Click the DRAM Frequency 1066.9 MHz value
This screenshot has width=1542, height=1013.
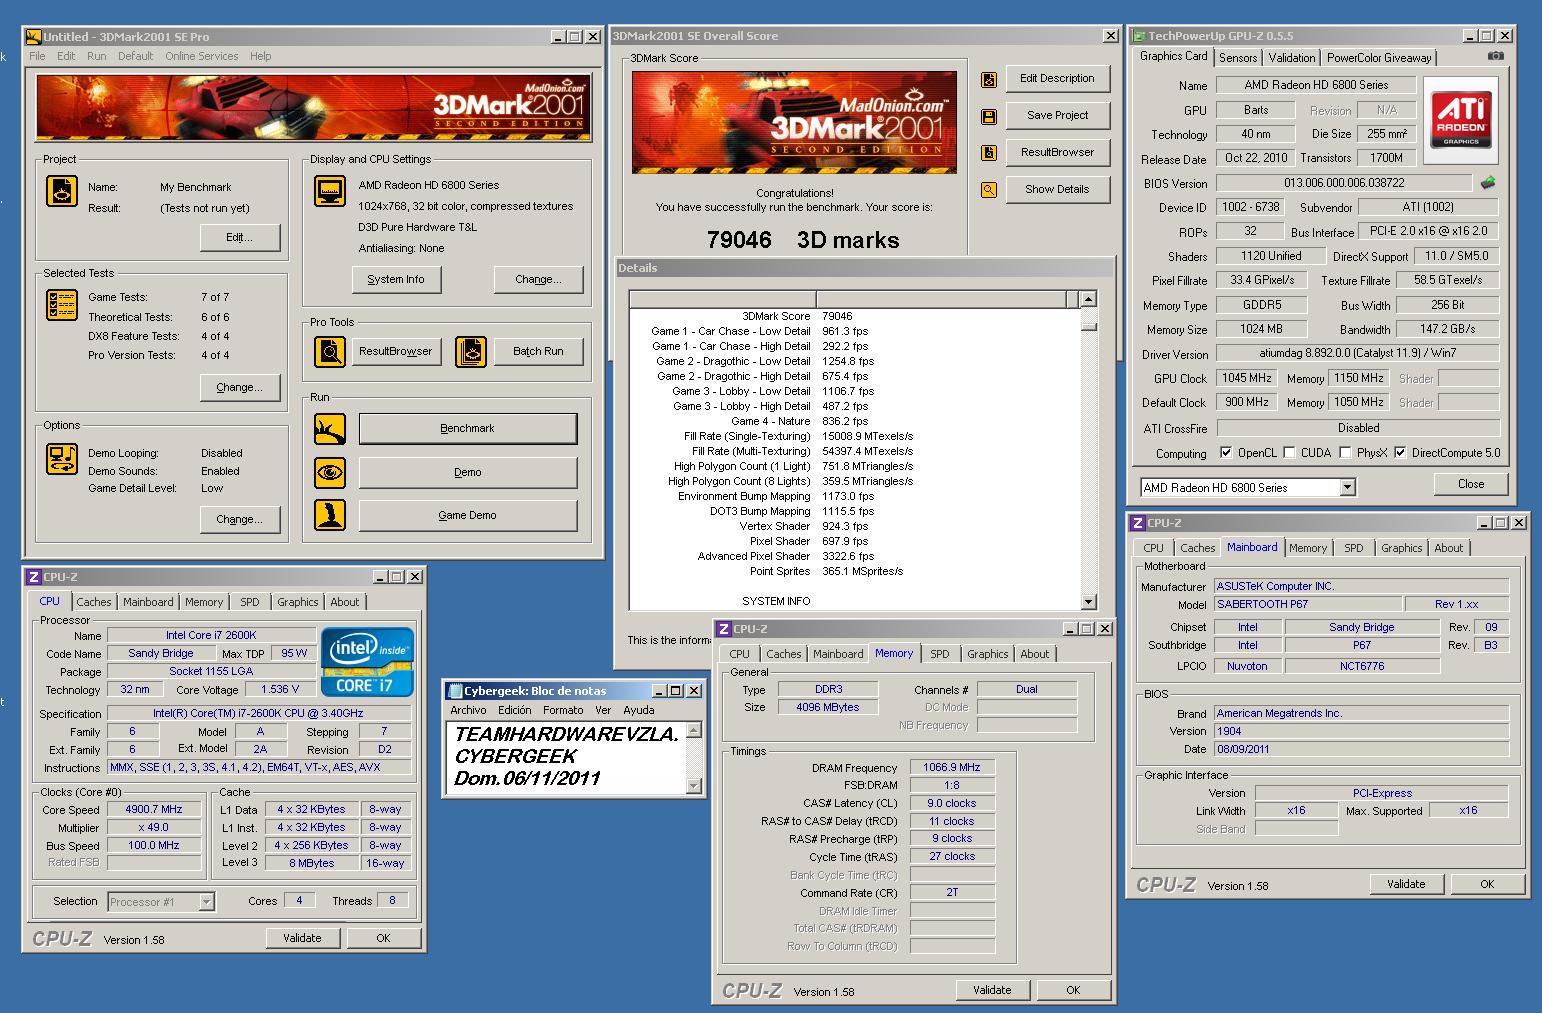[952, 768]
